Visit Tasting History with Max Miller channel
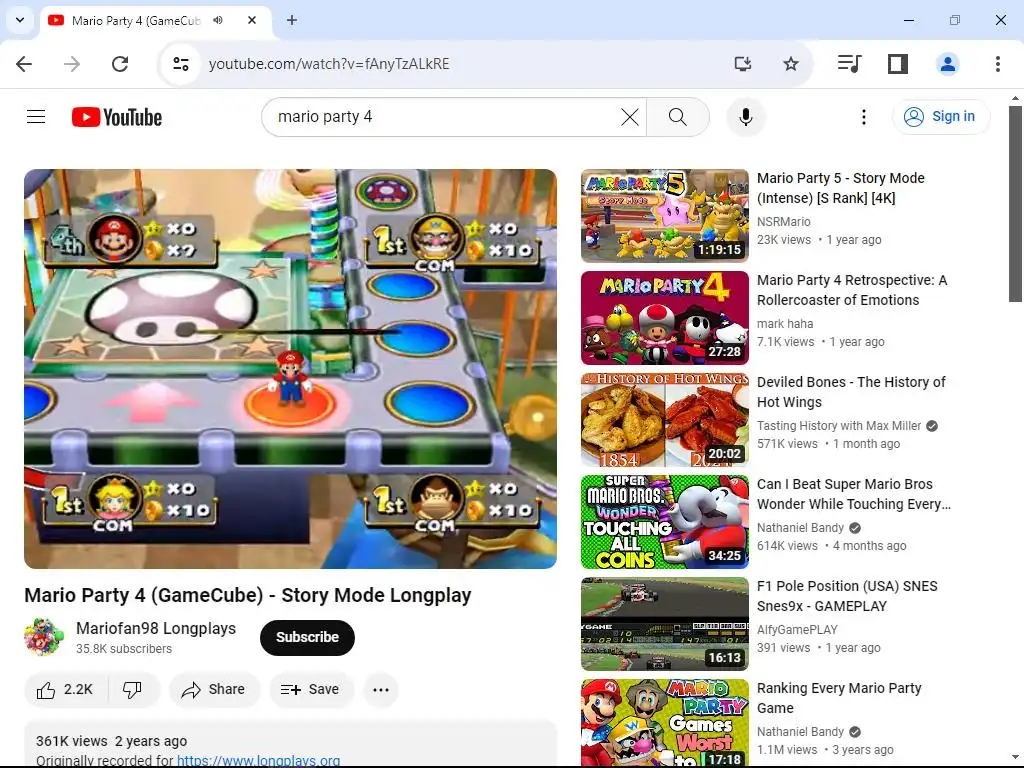This screenshot has width=1024, height=768. tap(839, 426)
